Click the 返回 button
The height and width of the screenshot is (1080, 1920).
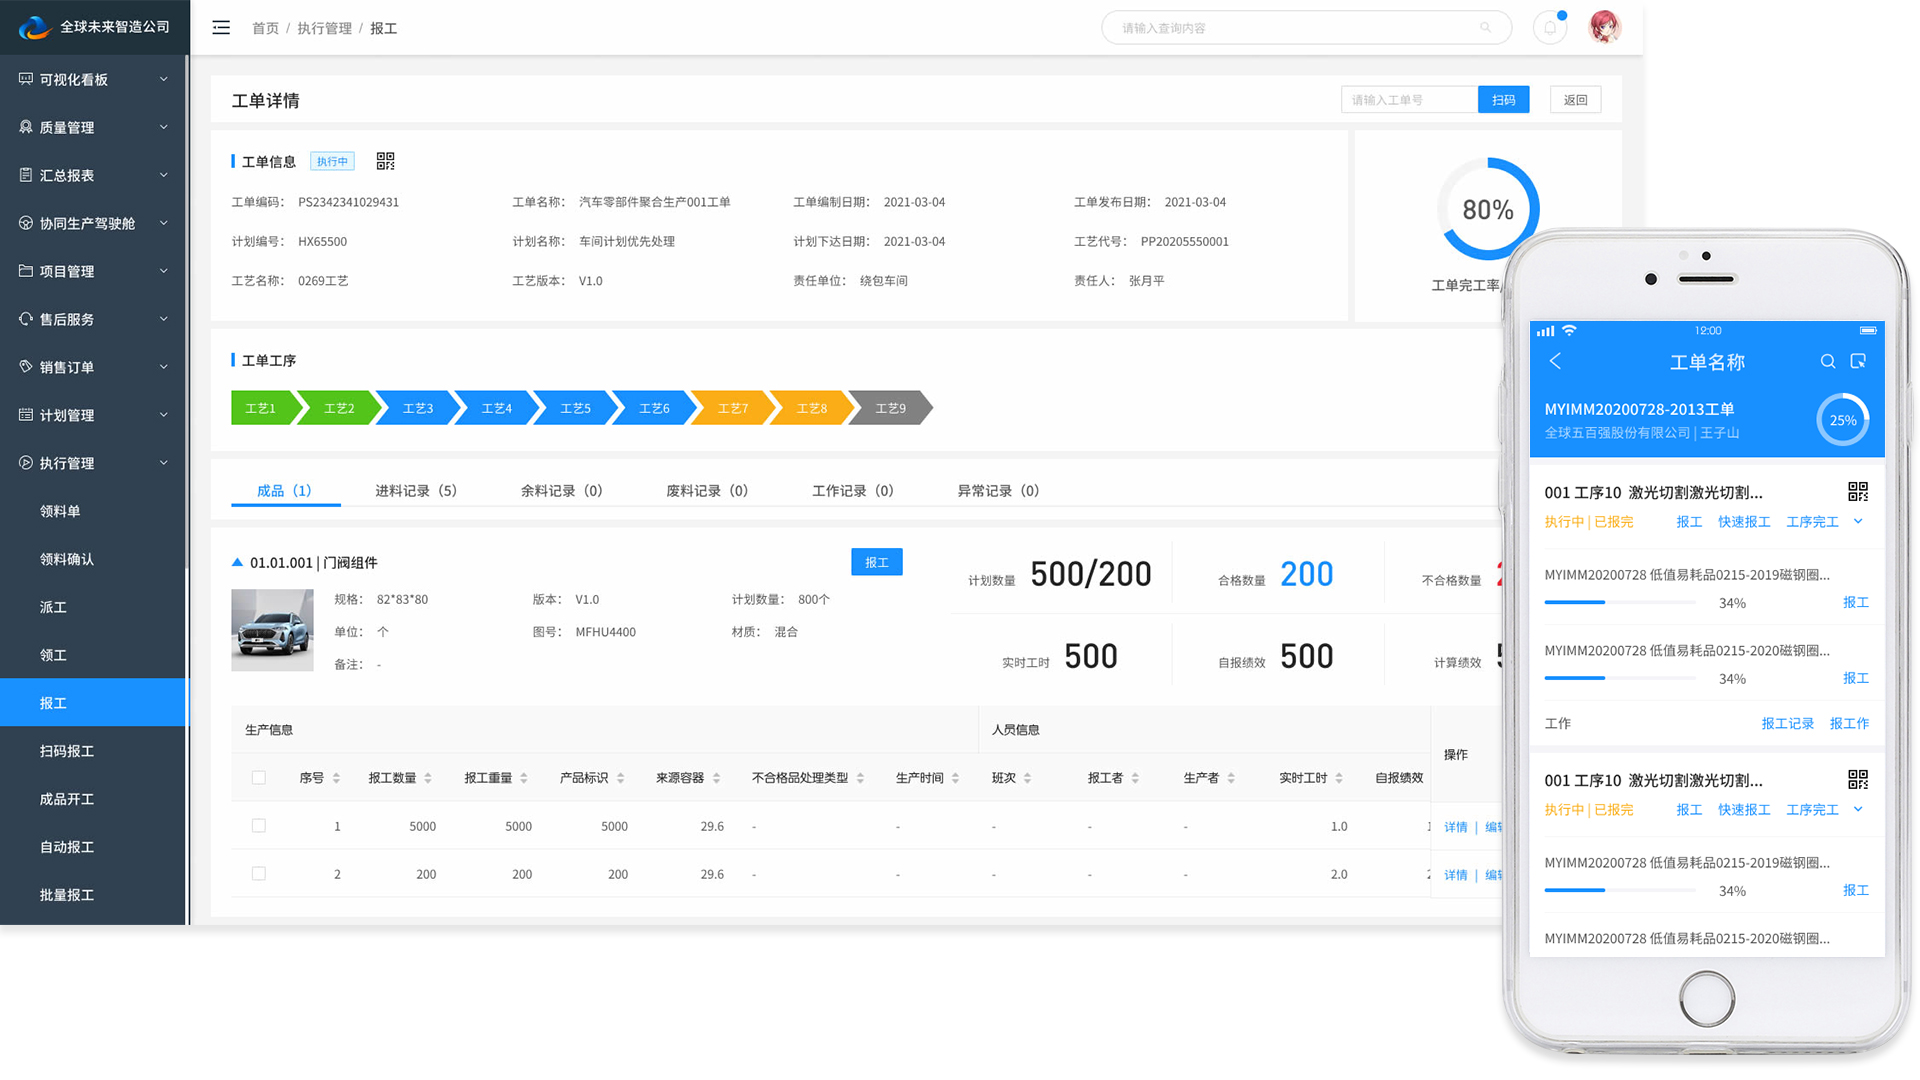pos(1575,100)
